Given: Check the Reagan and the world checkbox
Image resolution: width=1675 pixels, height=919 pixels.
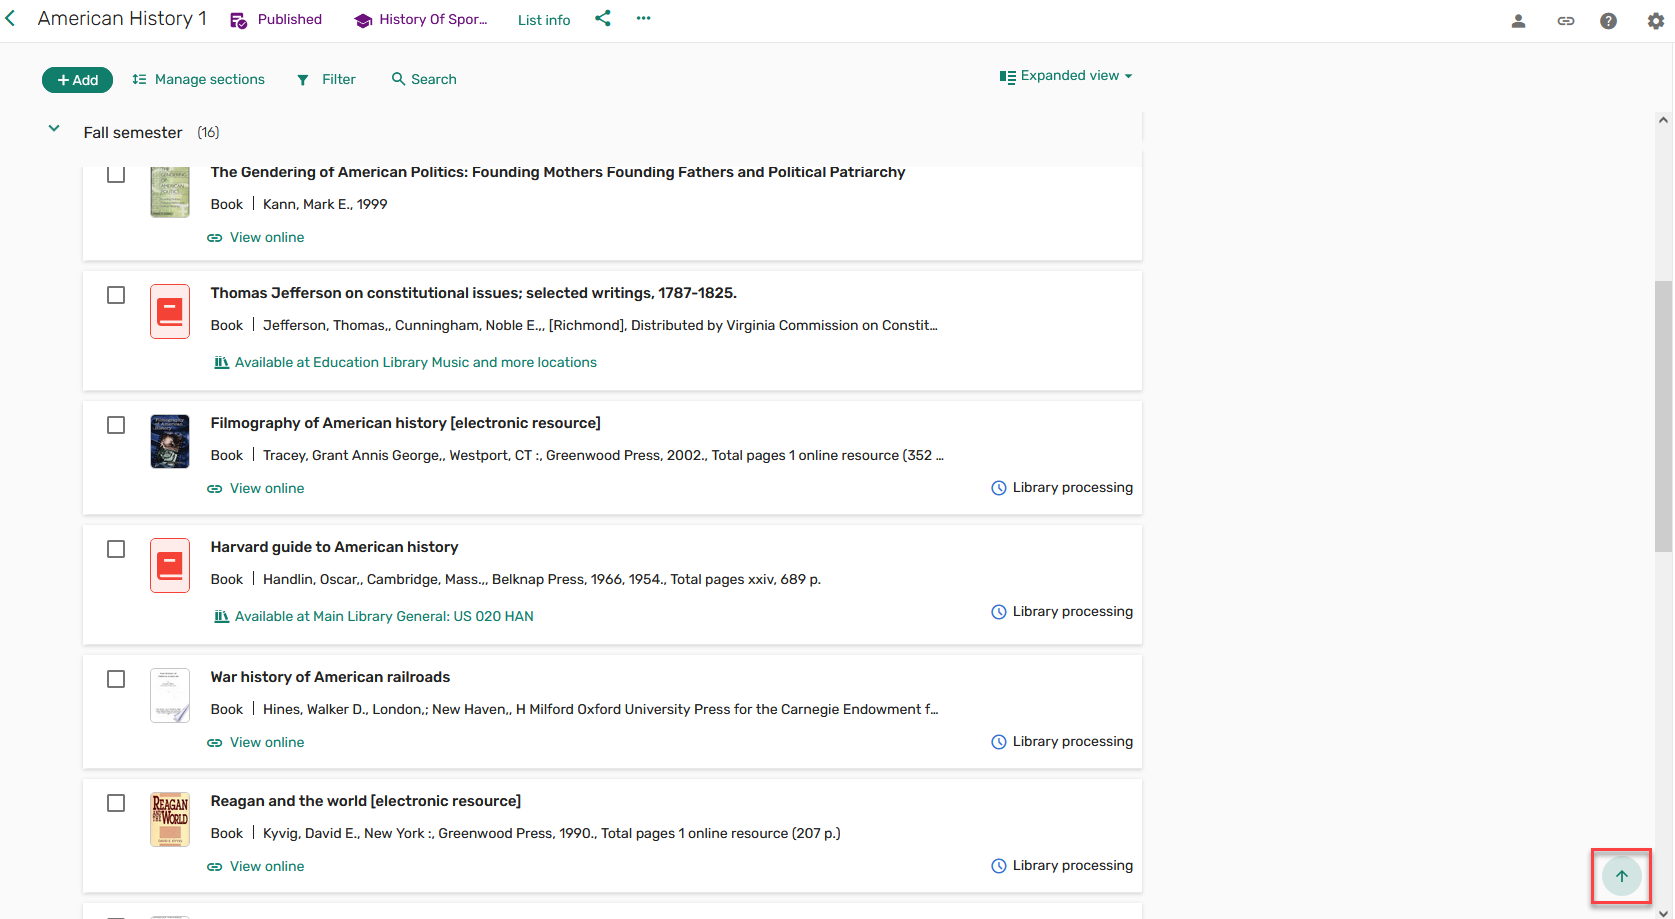Looking at the screenshot, I should [116, 803].
